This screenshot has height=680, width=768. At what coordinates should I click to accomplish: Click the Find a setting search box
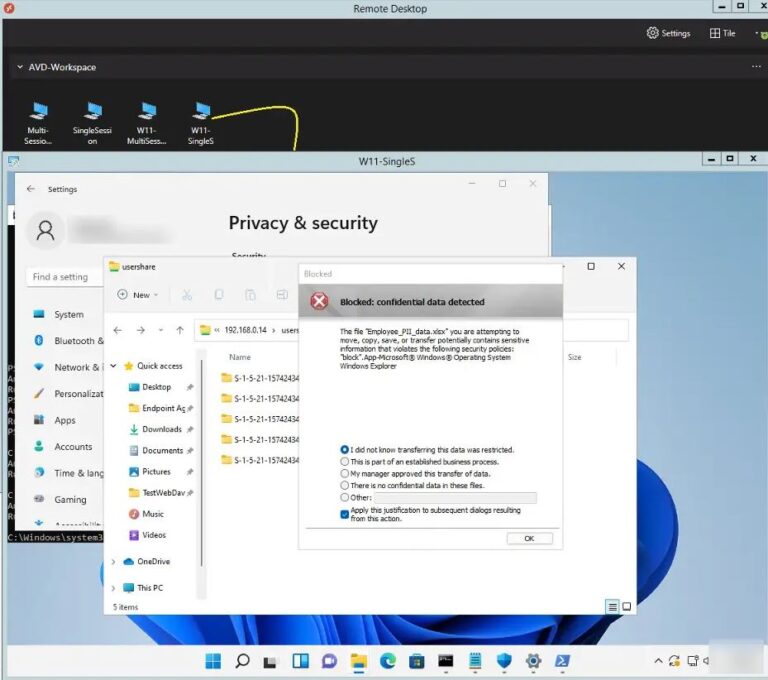click(x=64, y=277)
